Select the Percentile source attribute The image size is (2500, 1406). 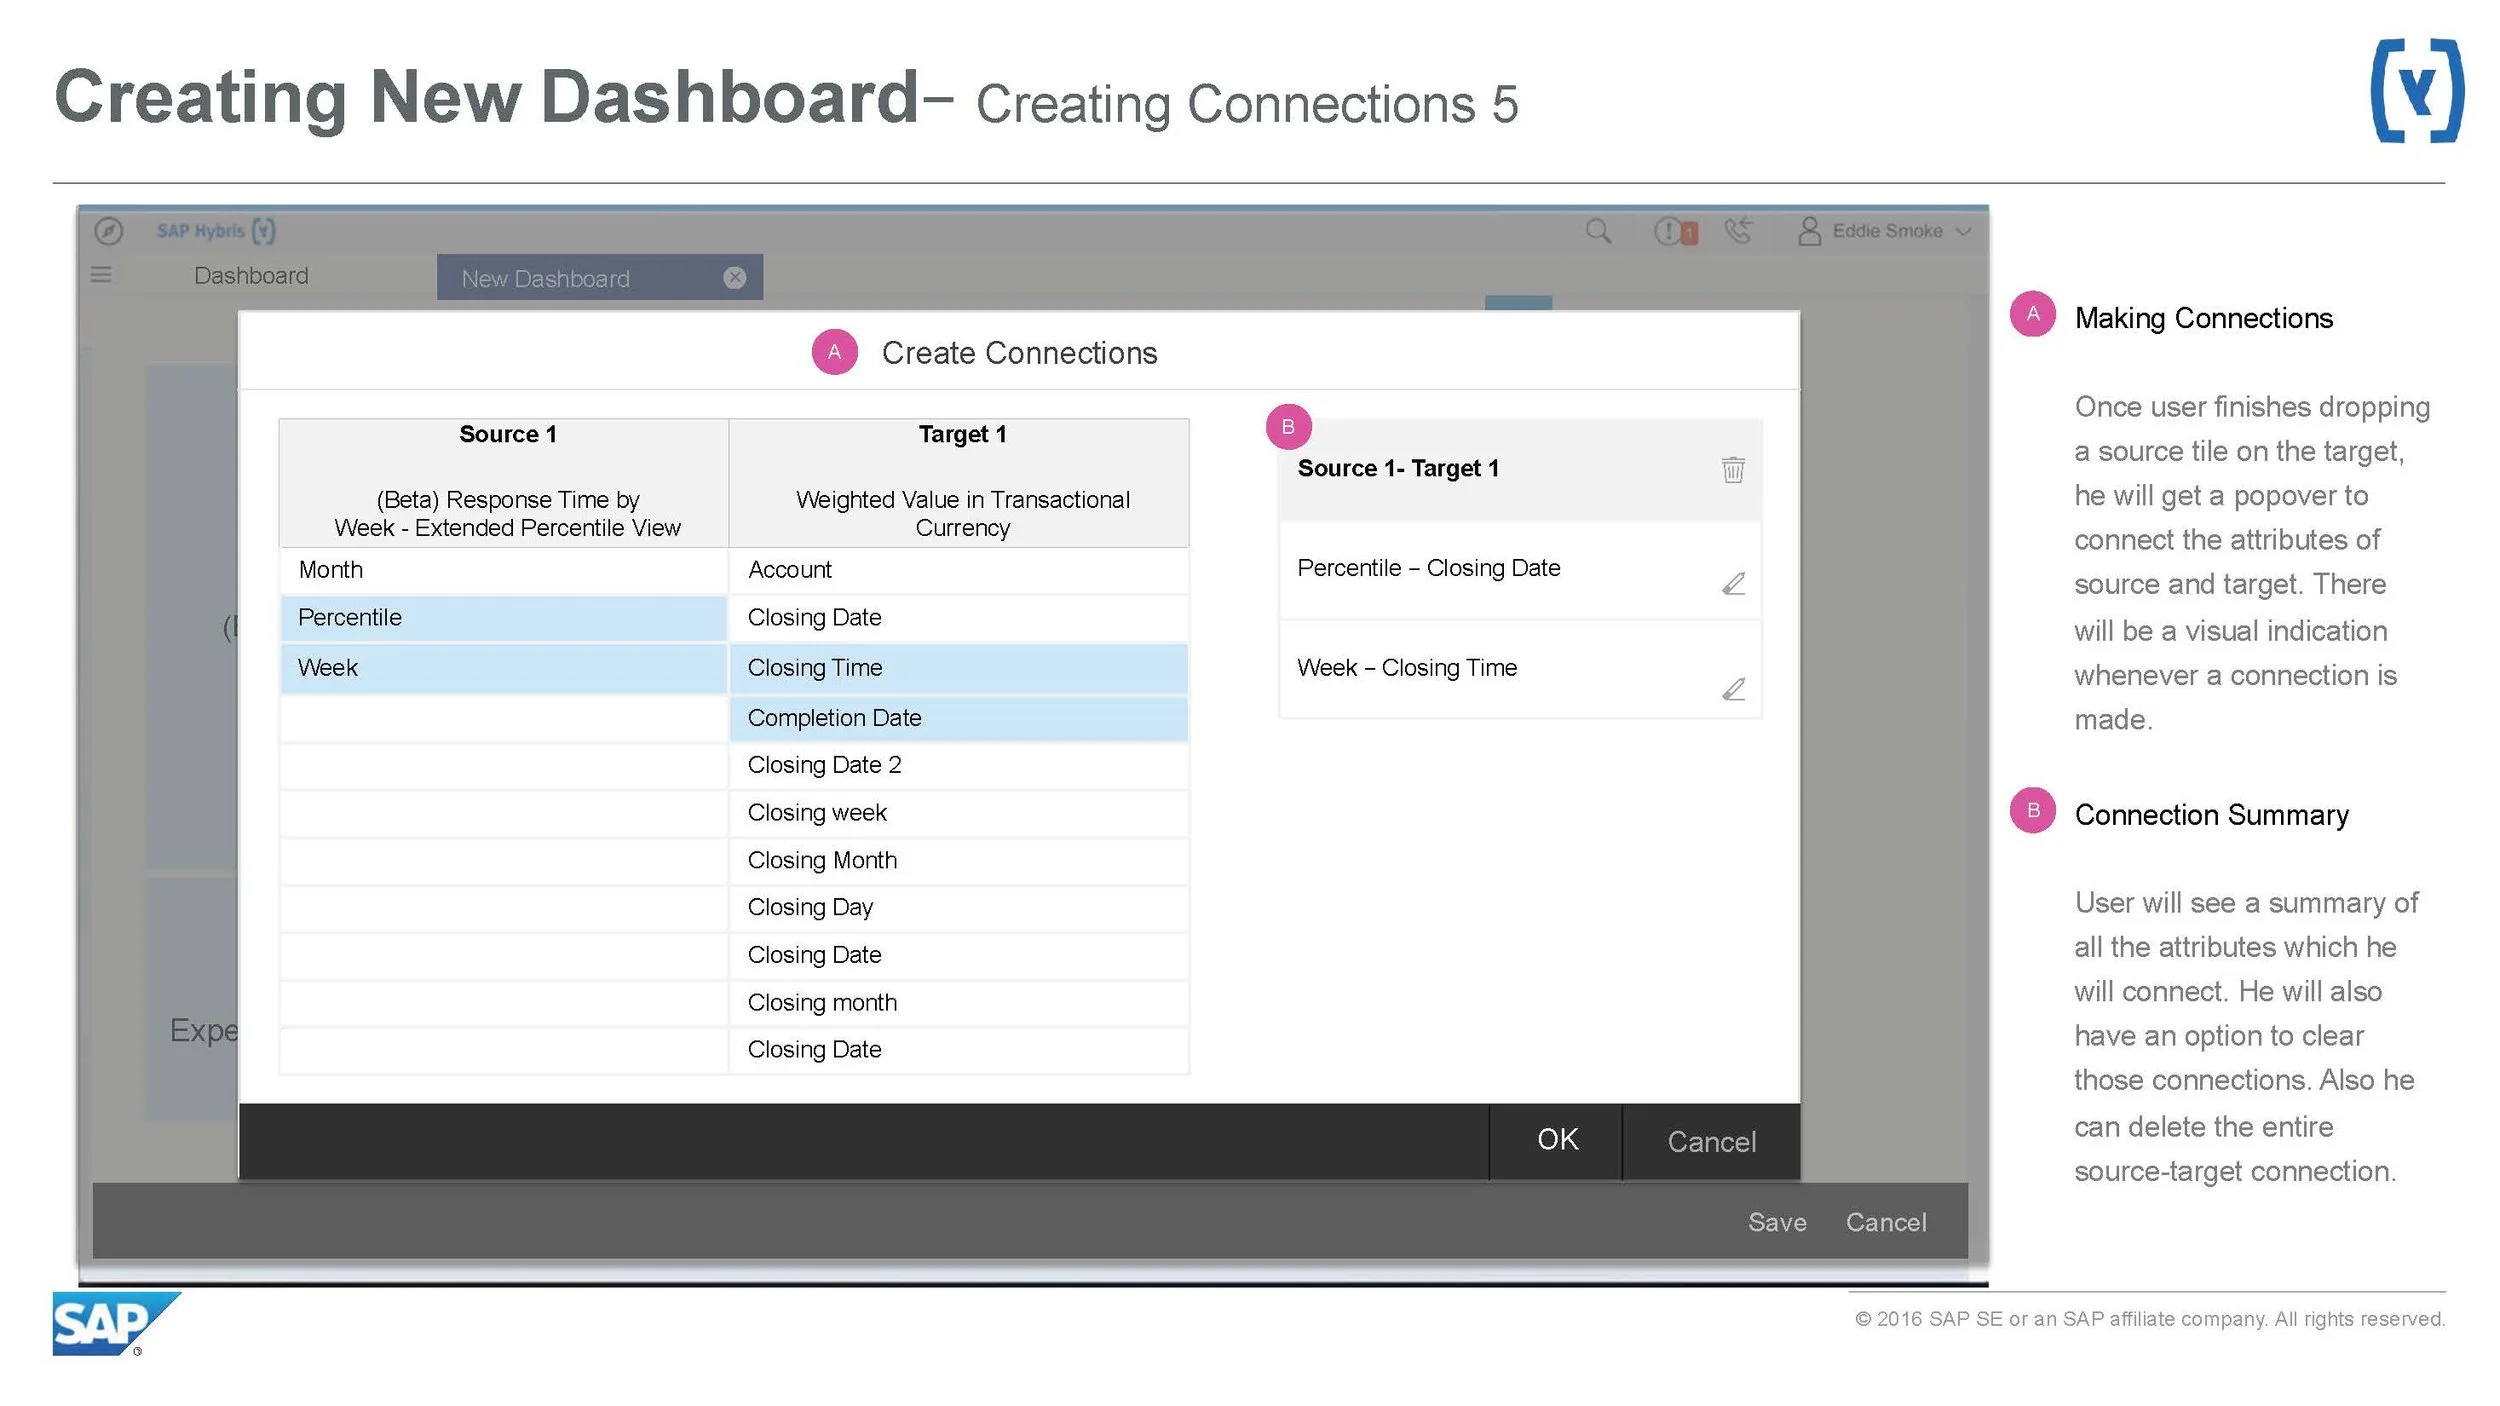504,618
